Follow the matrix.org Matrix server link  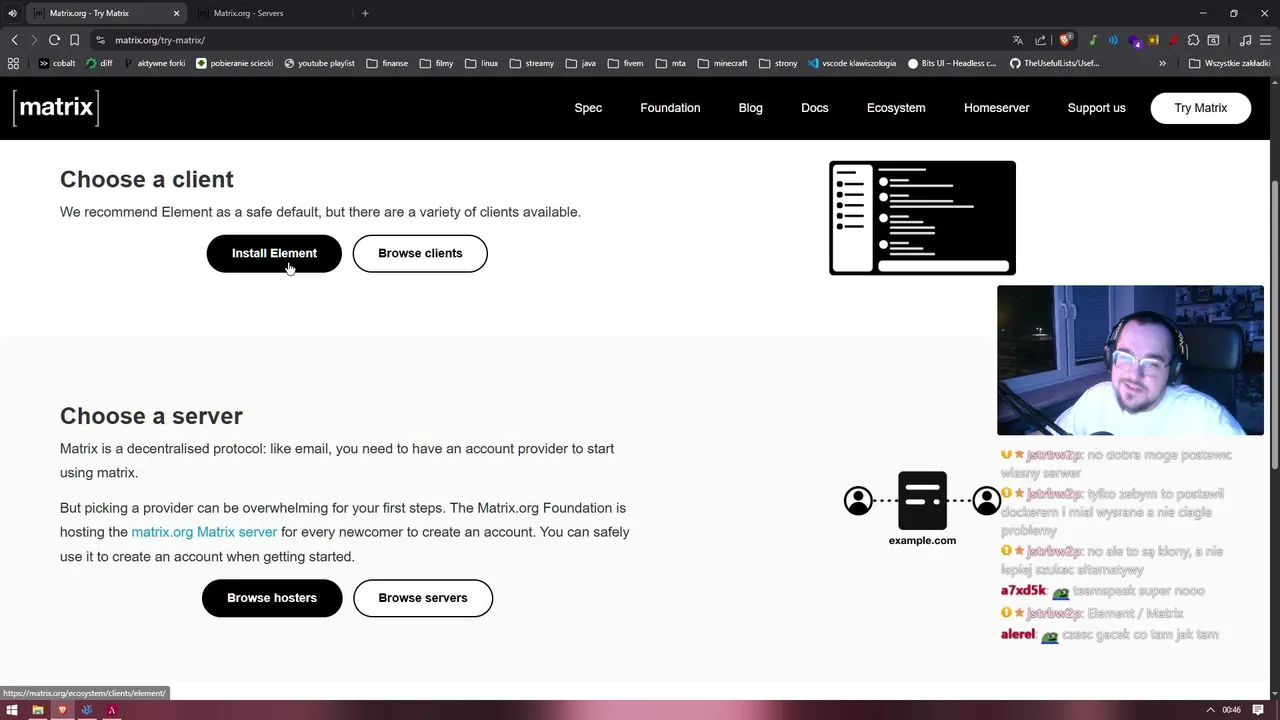coord(204,532)
